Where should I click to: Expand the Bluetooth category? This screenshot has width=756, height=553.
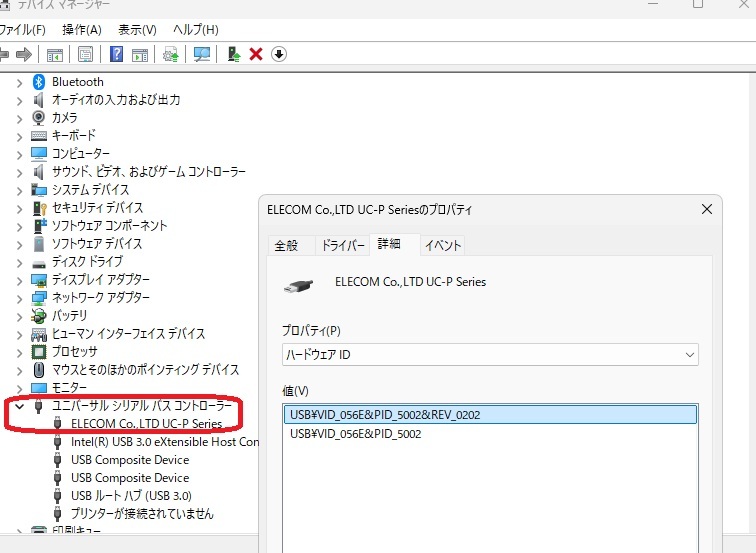(x=19, y=83)
